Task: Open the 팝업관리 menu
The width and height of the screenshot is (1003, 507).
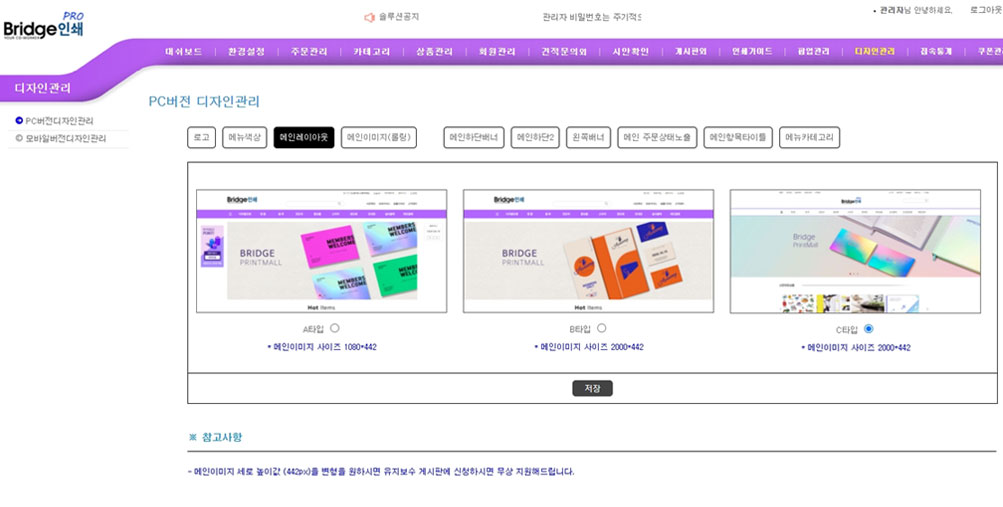Action: coord(814,52)
